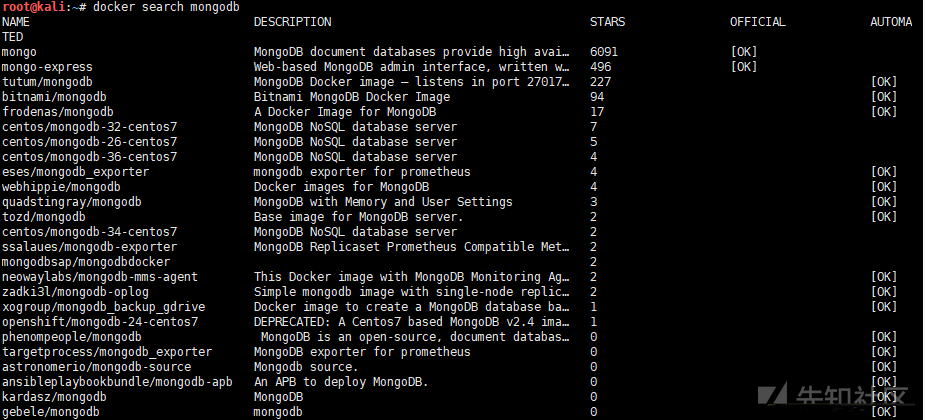Click the OFFICIAL column header
The image size is (925, 420).
click(757, 22)
